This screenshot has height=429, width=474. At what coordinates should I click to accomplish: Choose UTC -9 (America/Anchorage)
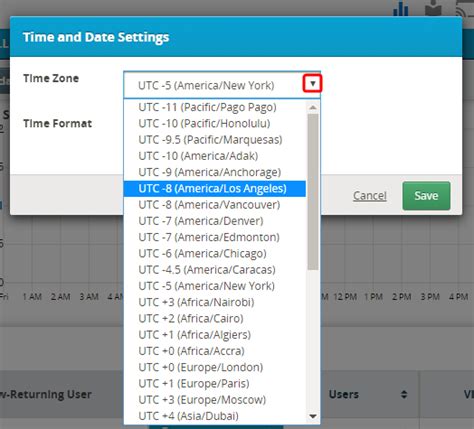point(215,172)
